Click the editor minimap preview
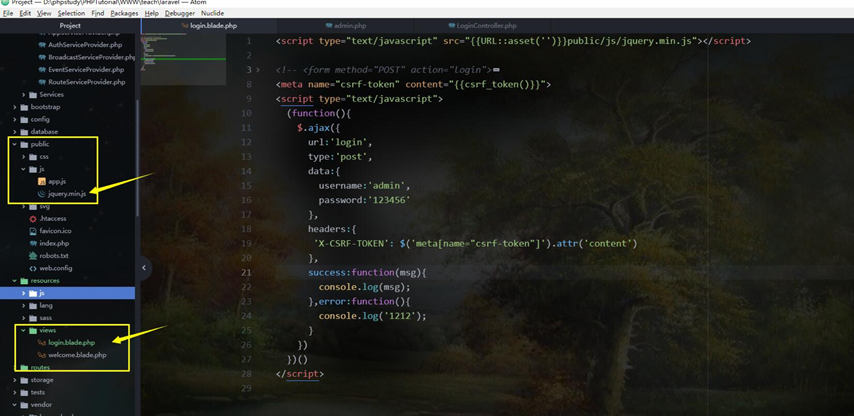The width and height of the screenshot is (854, 416). [184, 59]
